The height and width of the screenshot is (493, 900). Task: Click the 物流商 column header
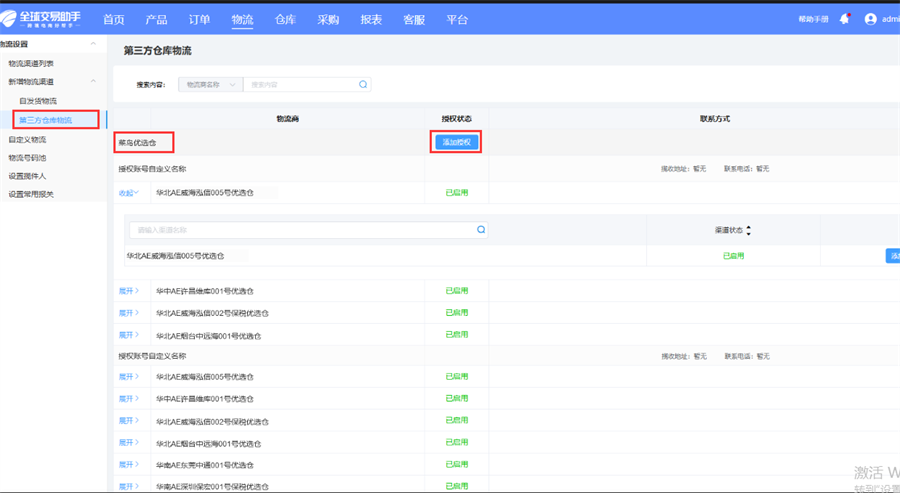pyautogui.click(x=288, y=119)
